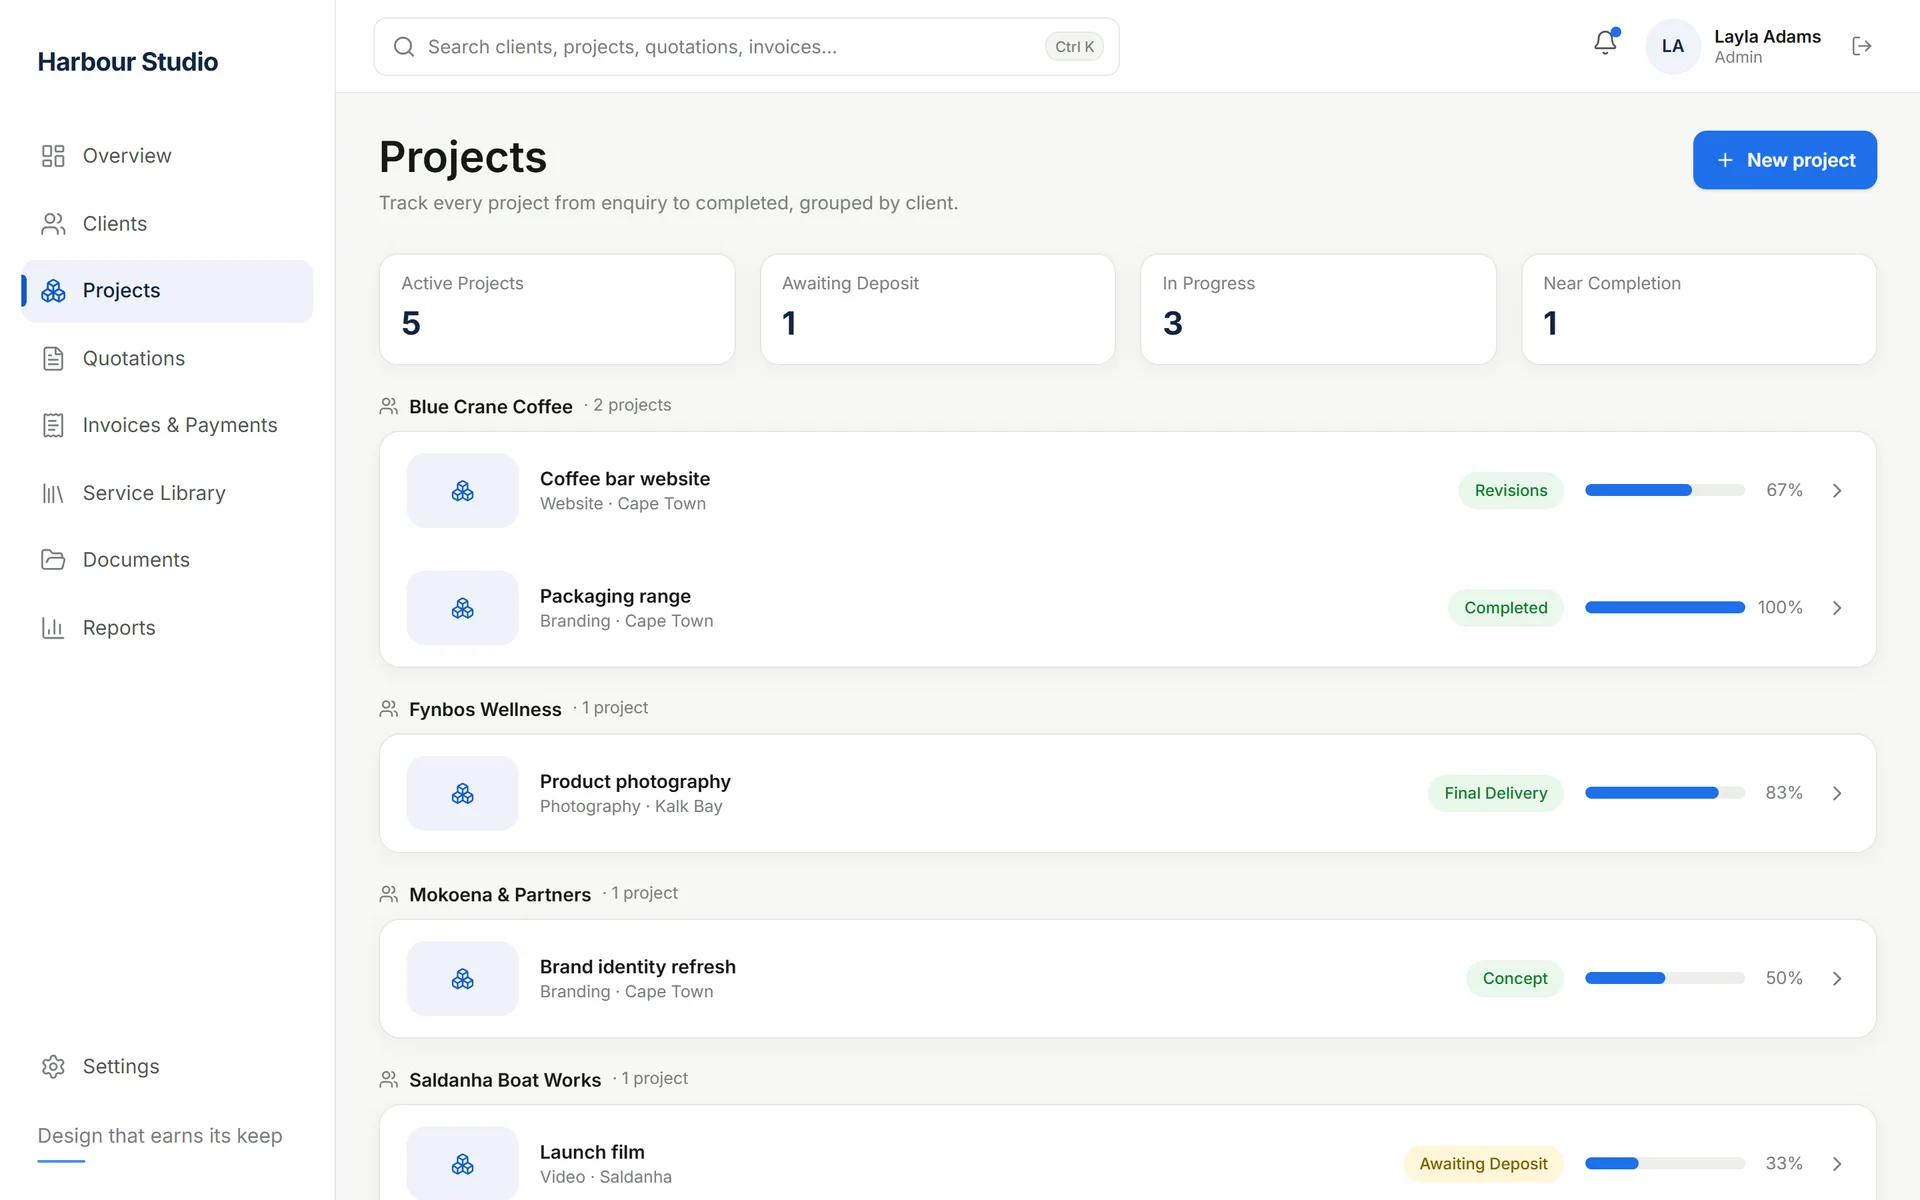Click the Active Projects summary card
Image resolution: width=1920 pixels, height=1200 pixels.
(557, 309)
